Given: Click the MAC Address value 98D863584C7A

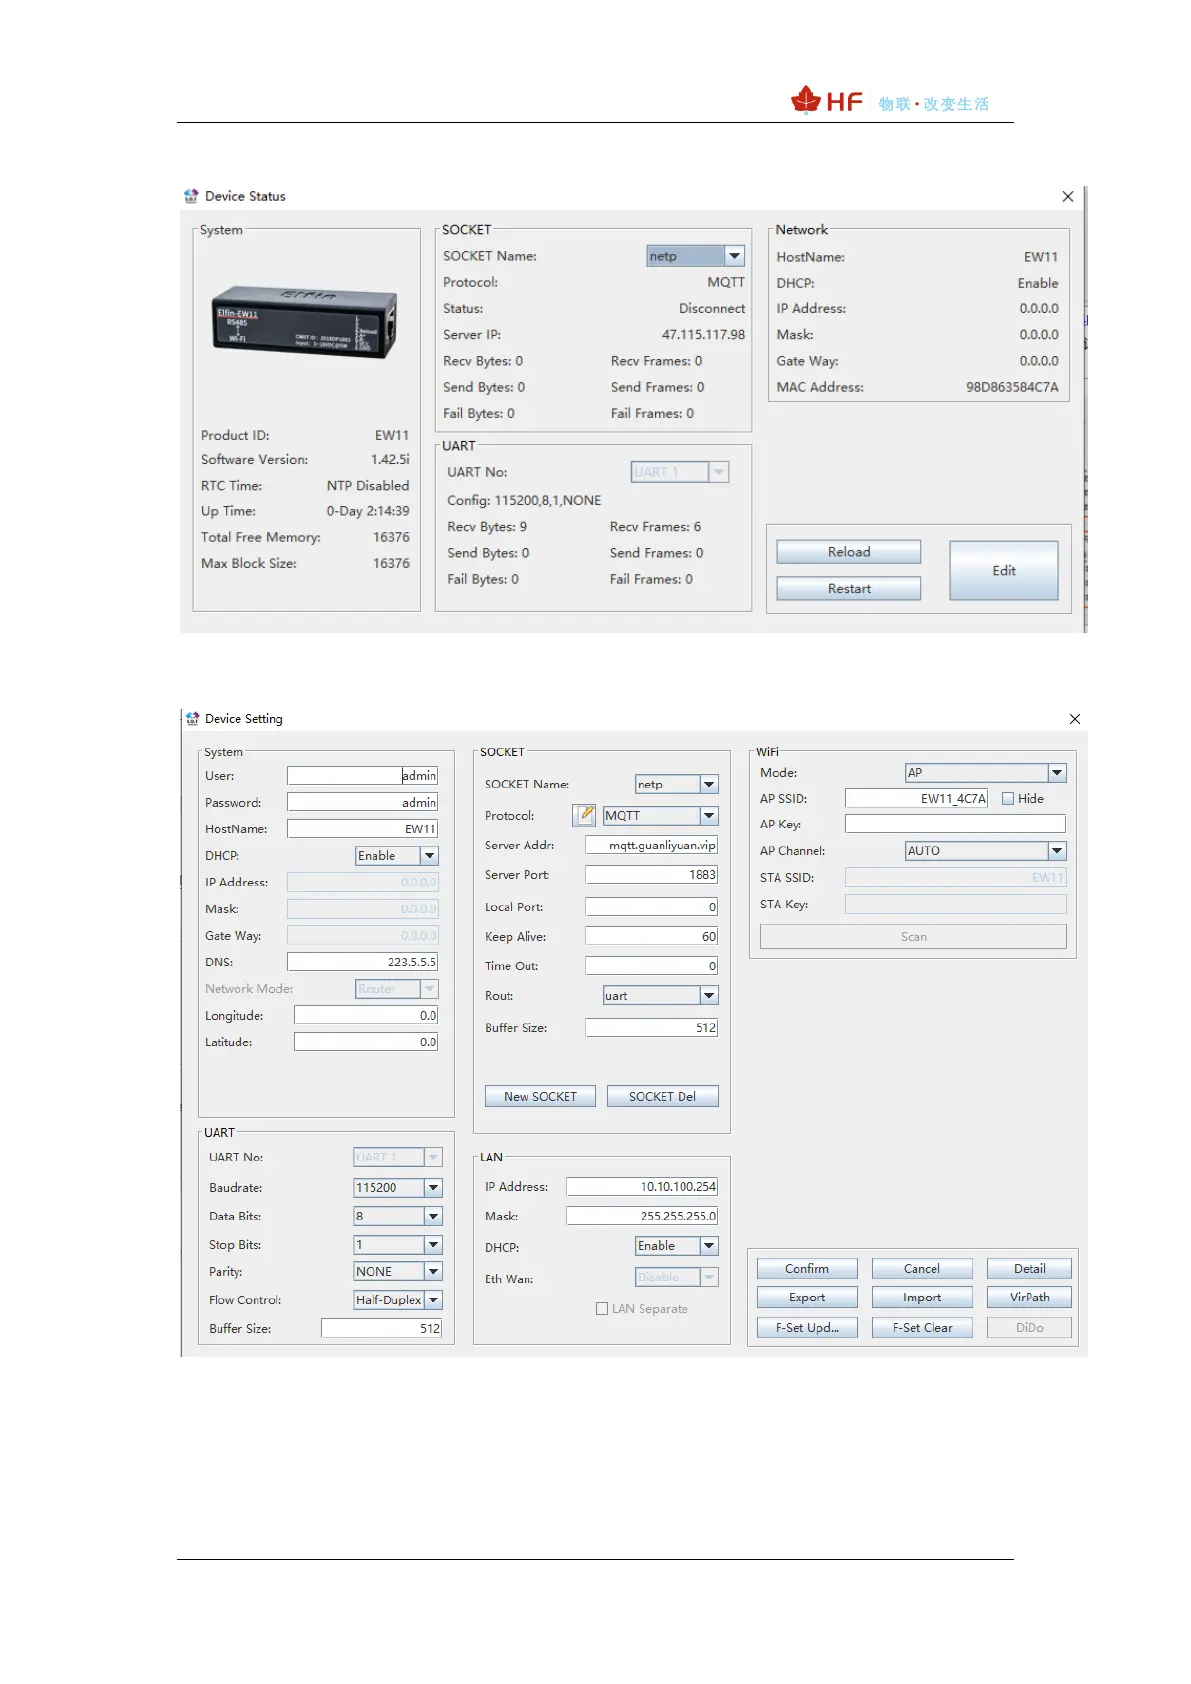Looking at the screenshot, I should point(1012,387).
